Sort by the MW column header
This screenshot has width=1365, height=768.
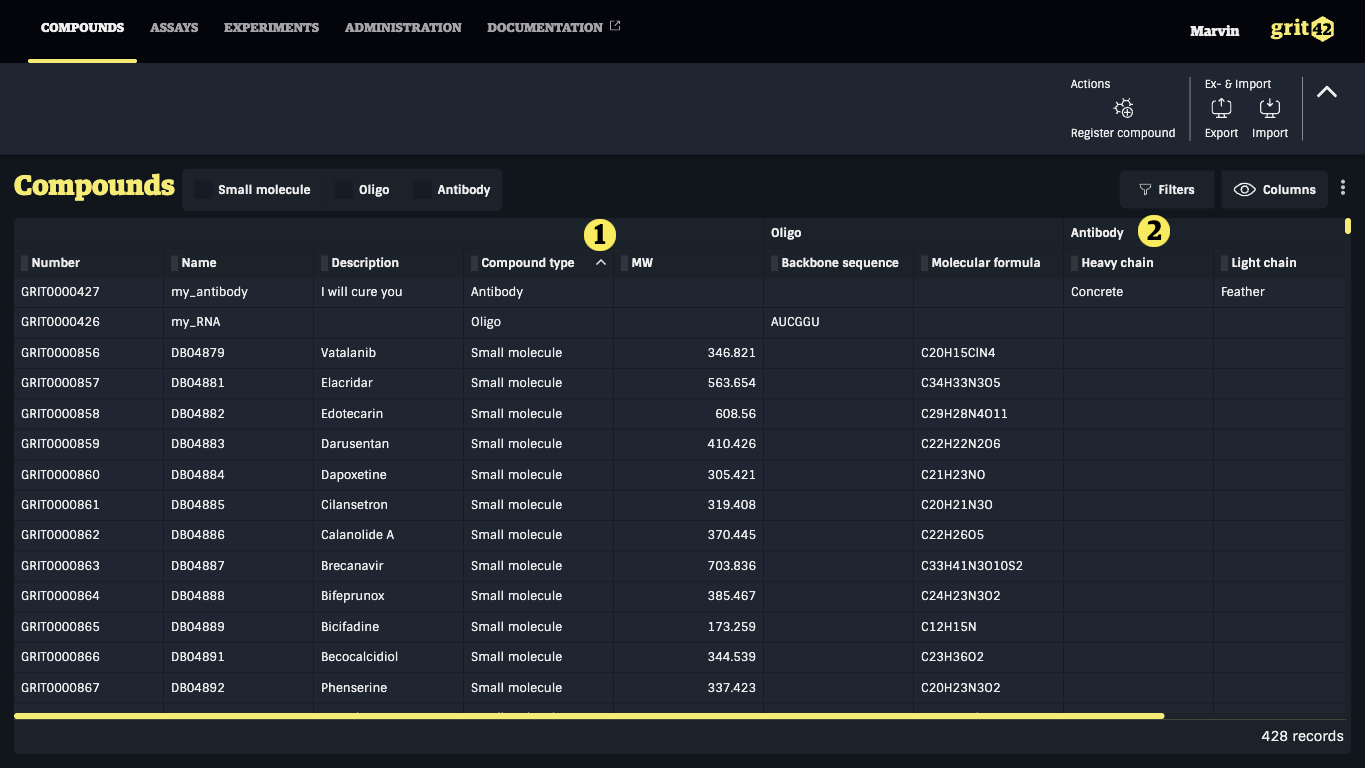(x=642, y=263)
